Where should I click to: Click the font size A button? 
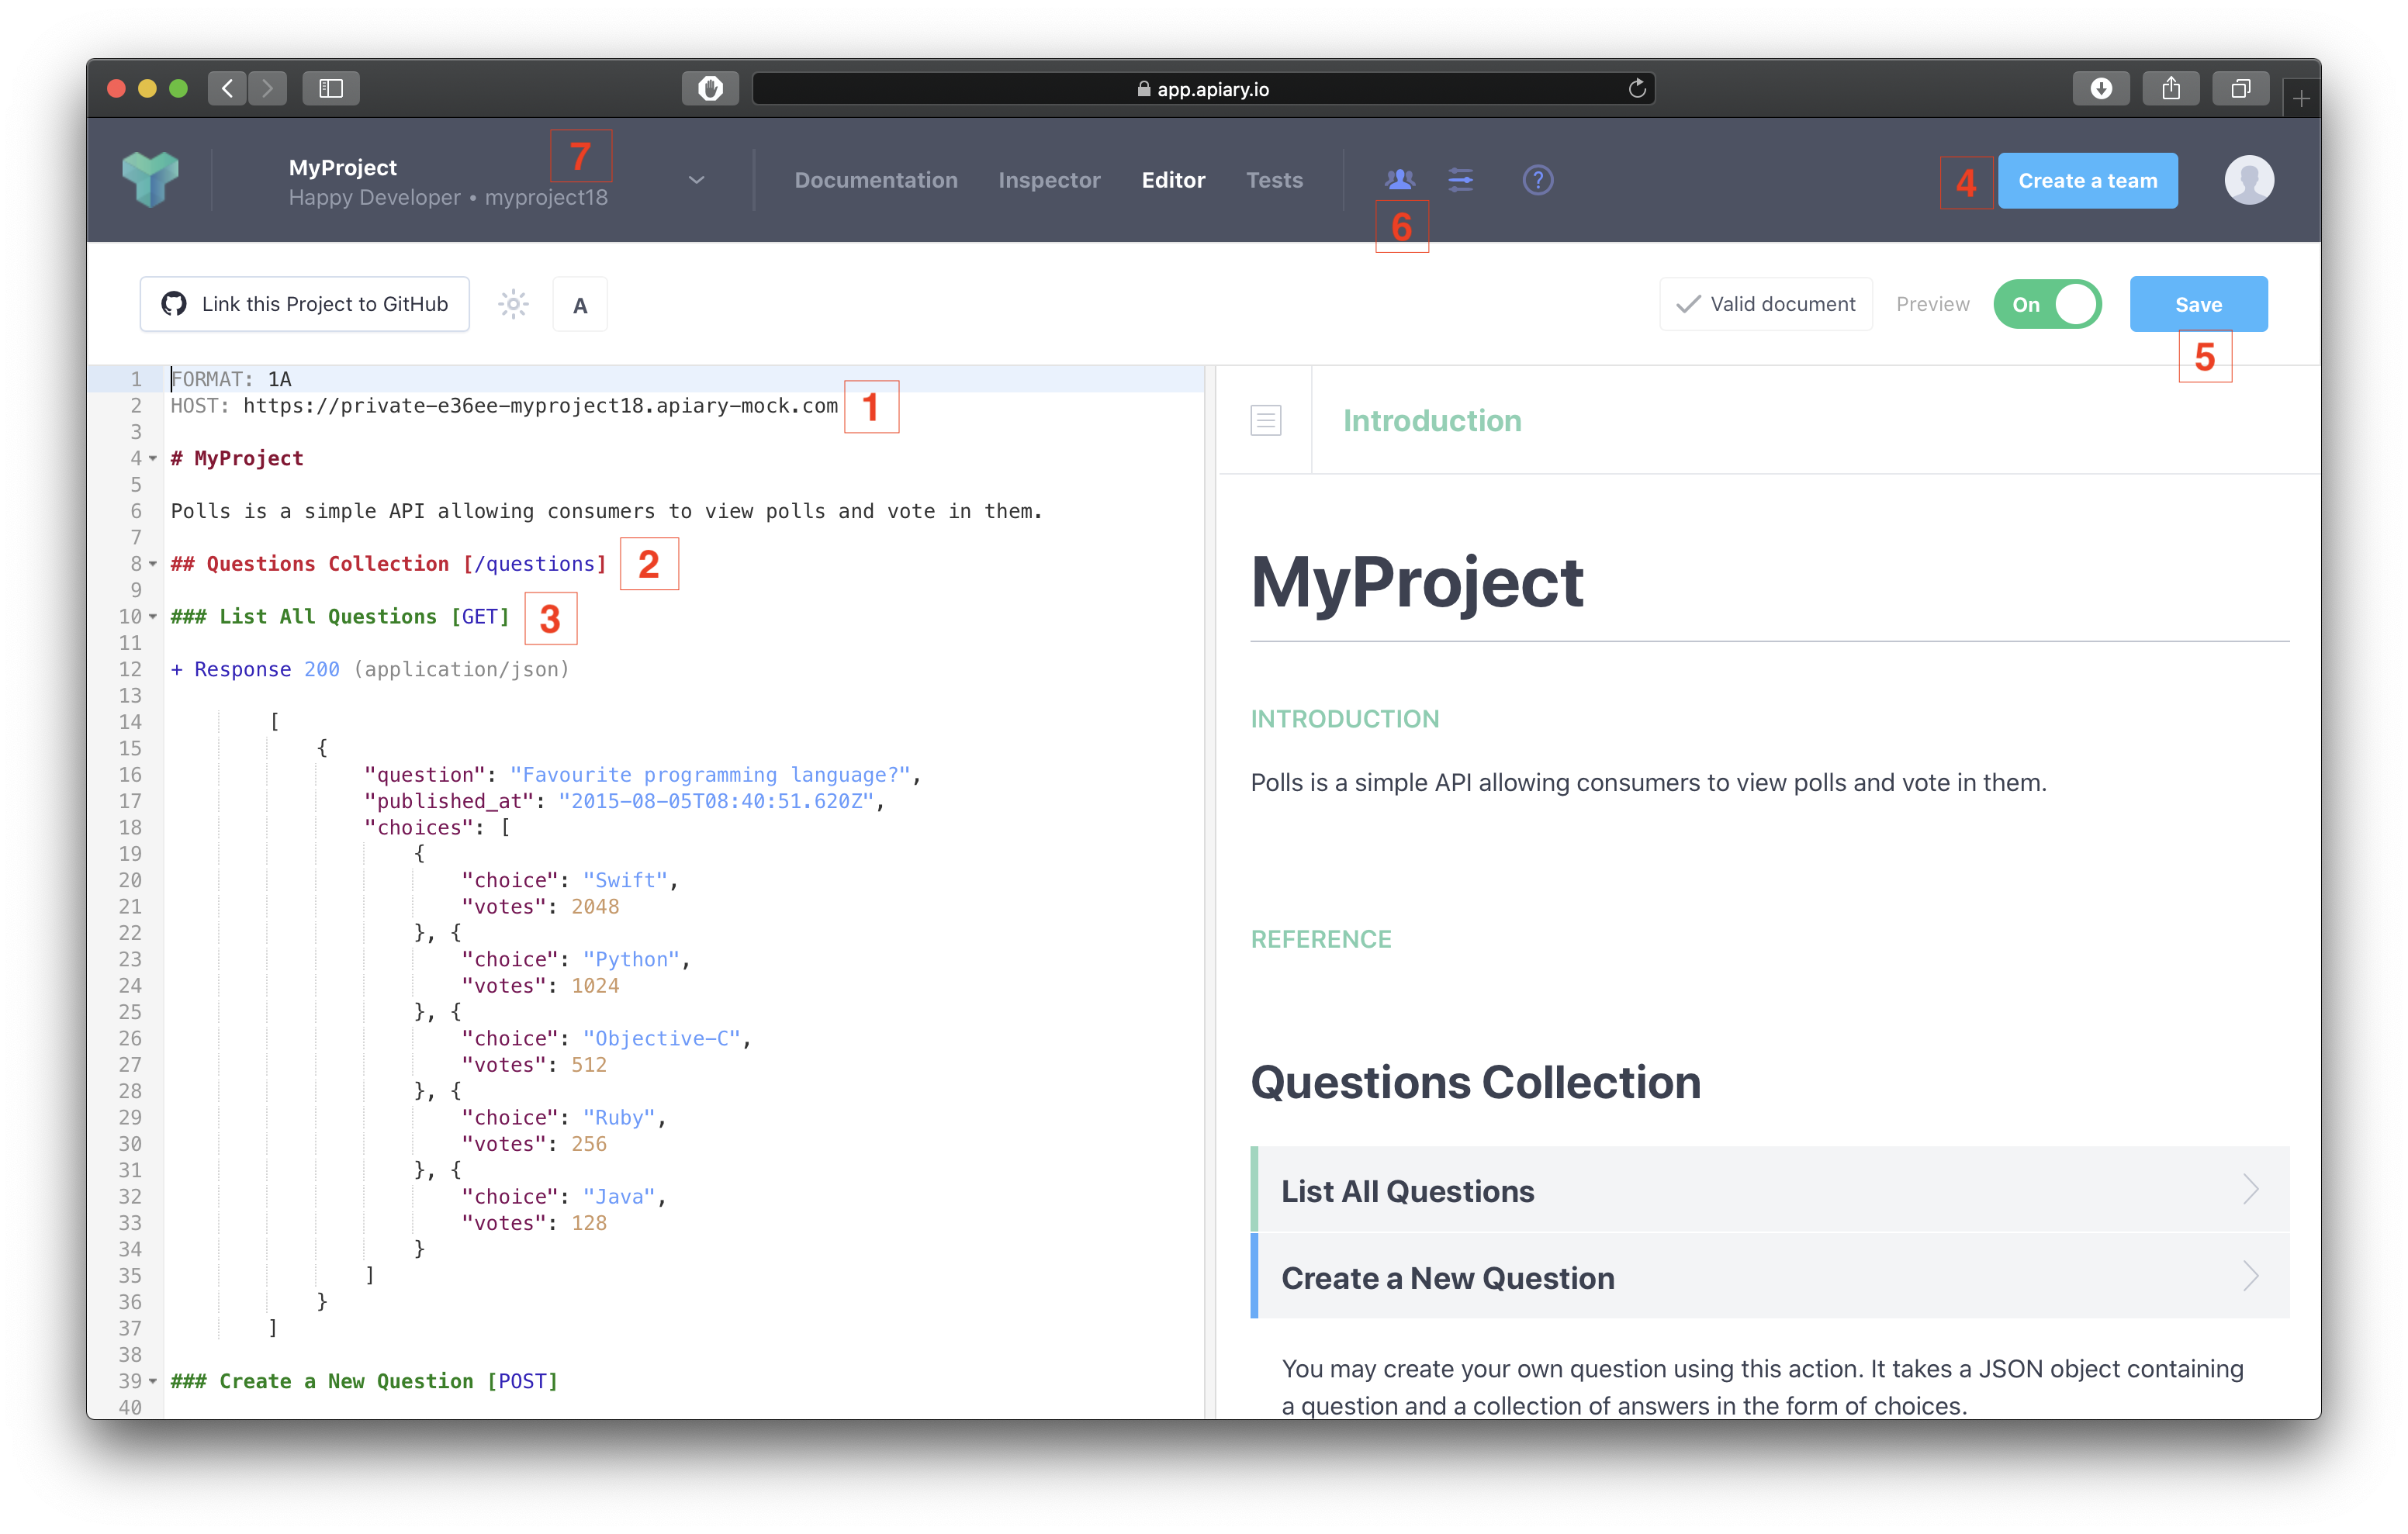coord(580,305)
